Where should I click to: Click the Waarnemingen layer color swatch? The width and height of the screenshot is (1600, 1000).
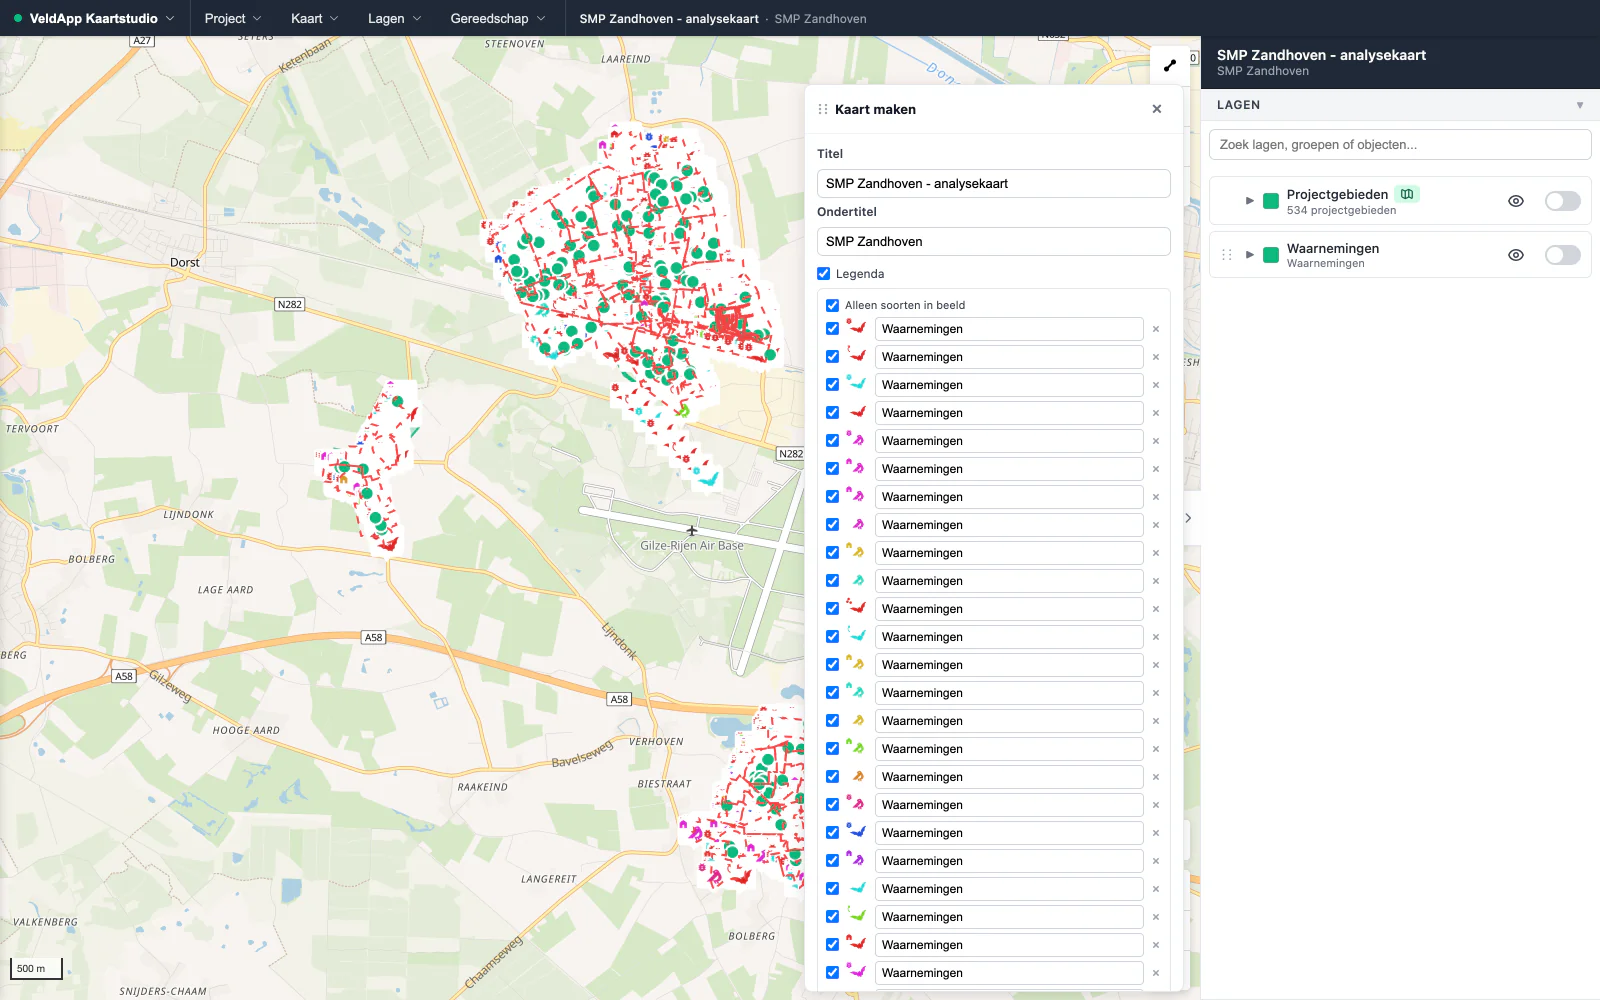[x=1271, y=255]
